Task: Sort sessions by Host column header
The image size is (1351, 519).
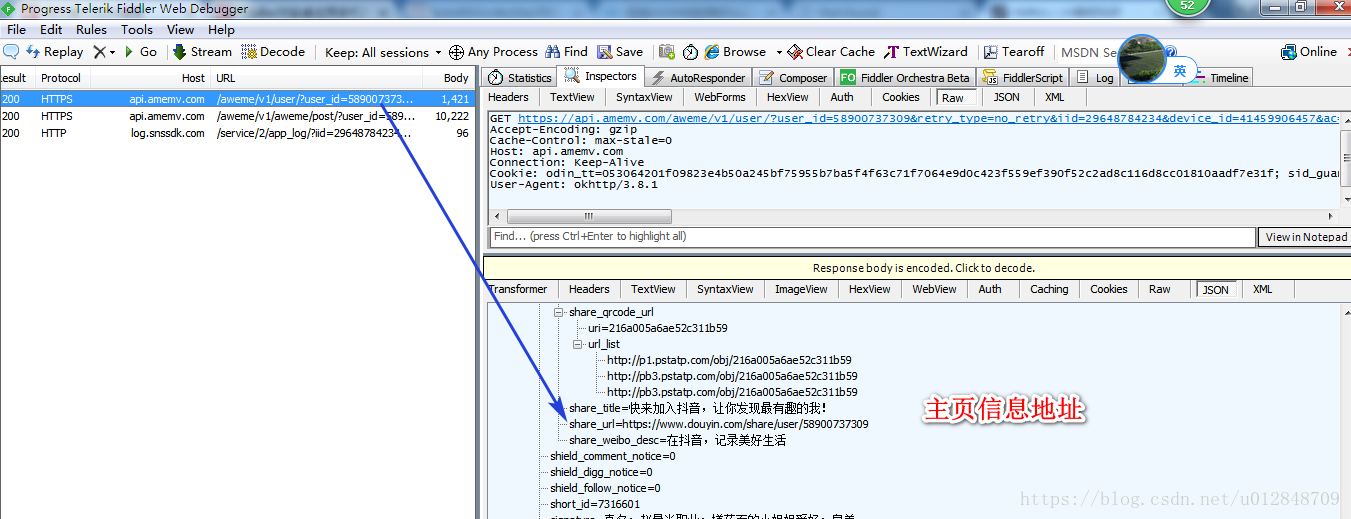Action: (x=150, y=78)
